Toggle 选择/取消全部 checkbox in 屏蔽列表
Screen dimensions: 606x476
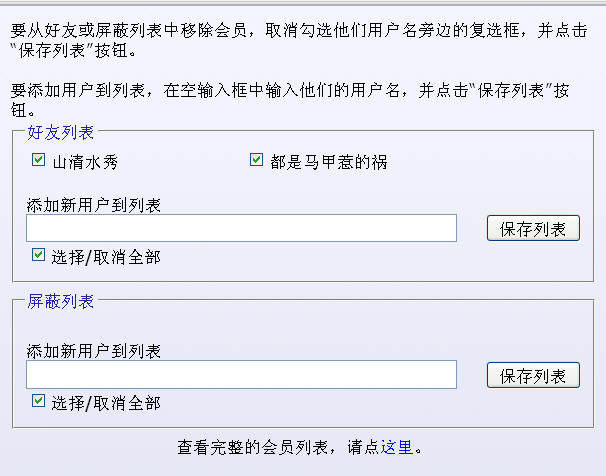(x=39, y=402)
